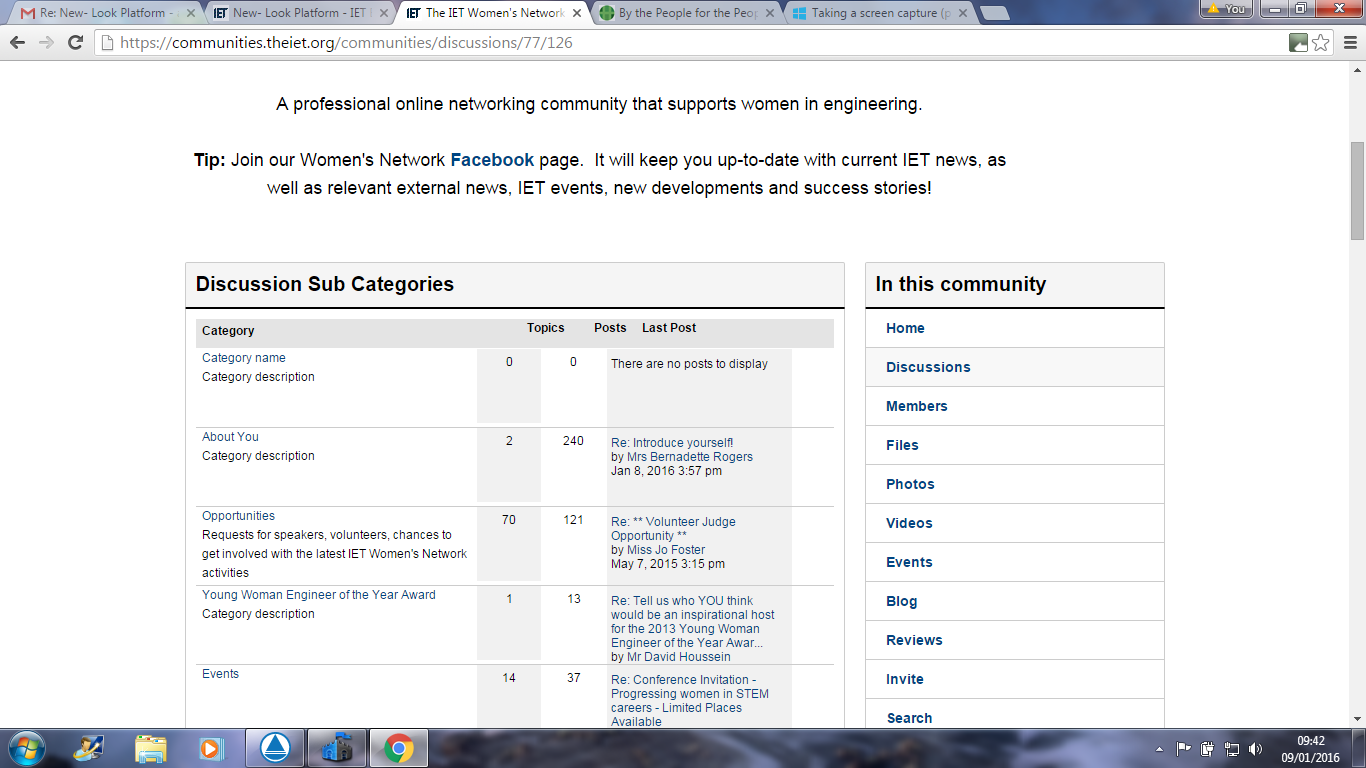Click the browser back arrow
The image size is (1366, 768).
point(17,42)
